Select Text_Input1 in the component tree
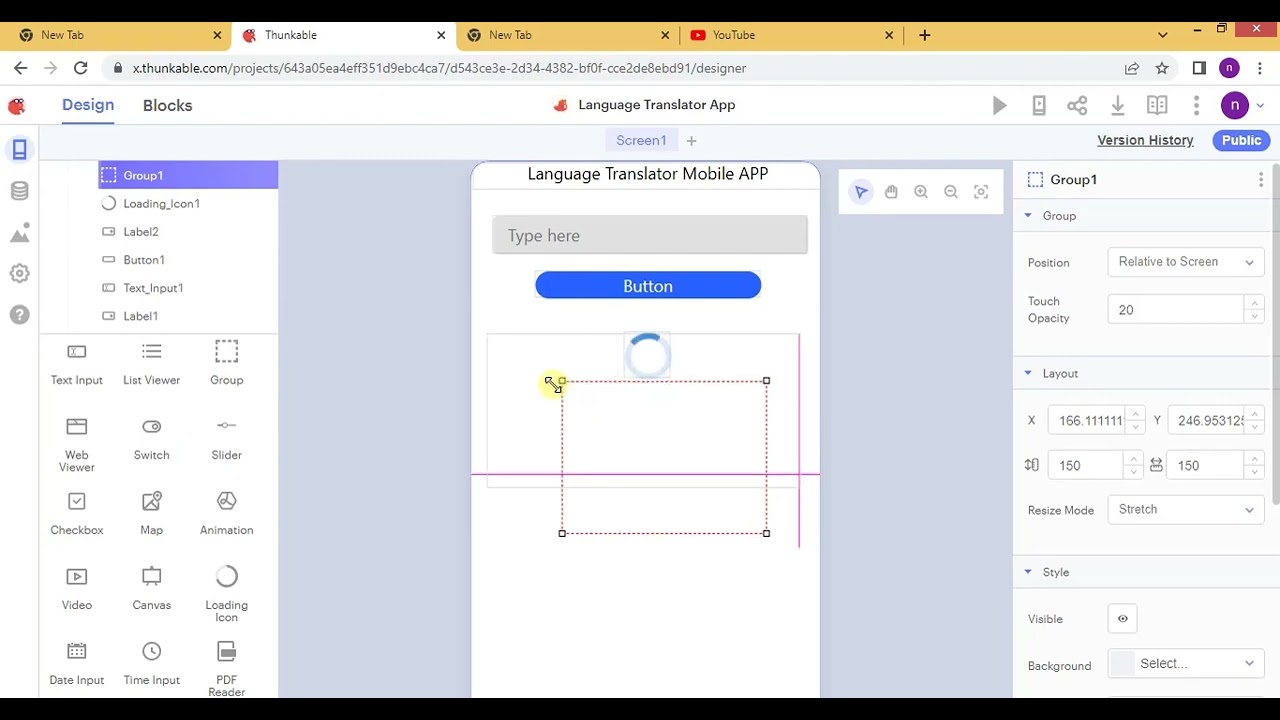Image resolution: width=1280 pixels, height=720 pixels. coord(188,288)
